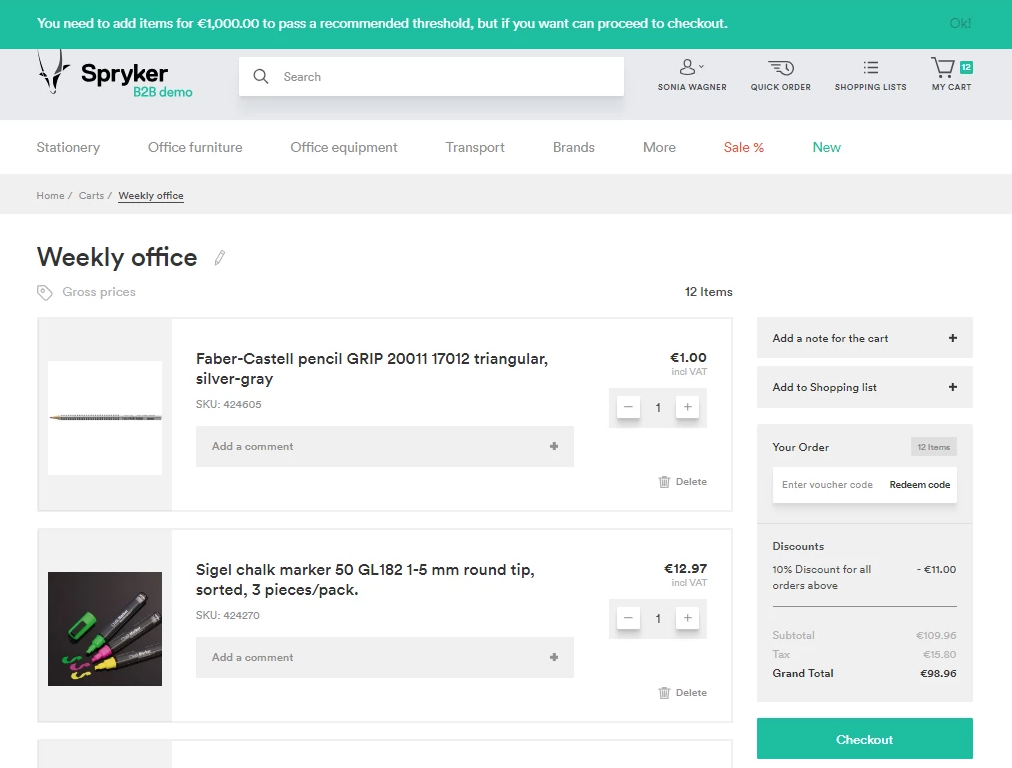Edit cart name with pencil icon
Image resolution: width=1012 pixels, height=768 pixels.
219,258
